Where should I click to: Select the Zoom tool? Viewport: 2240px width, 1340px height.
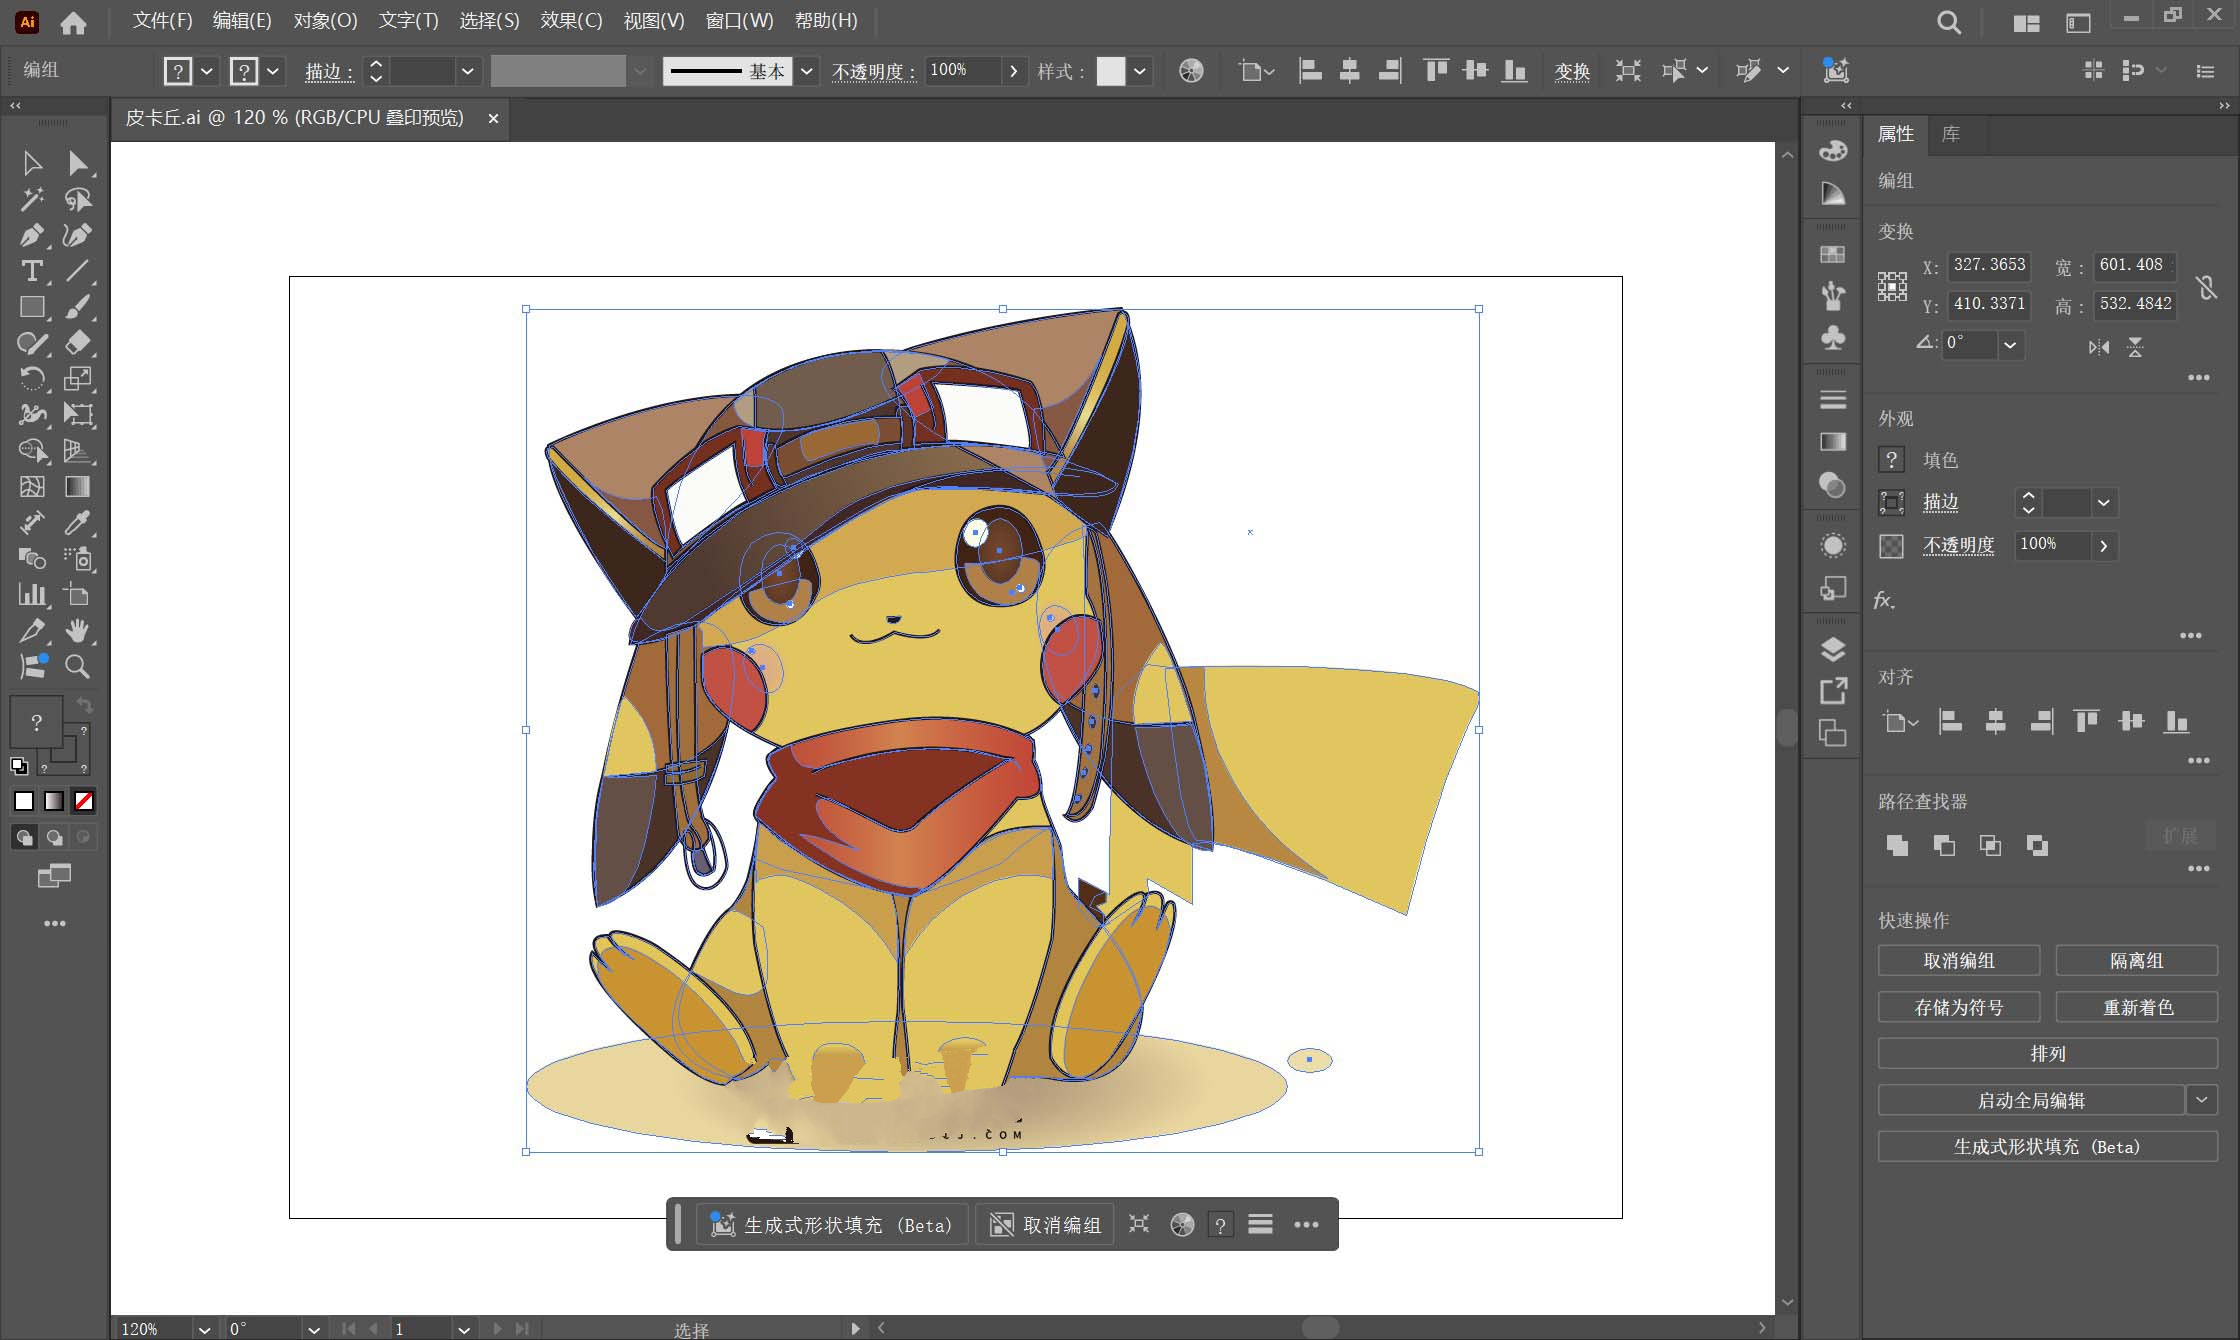(x=78, y=667)
